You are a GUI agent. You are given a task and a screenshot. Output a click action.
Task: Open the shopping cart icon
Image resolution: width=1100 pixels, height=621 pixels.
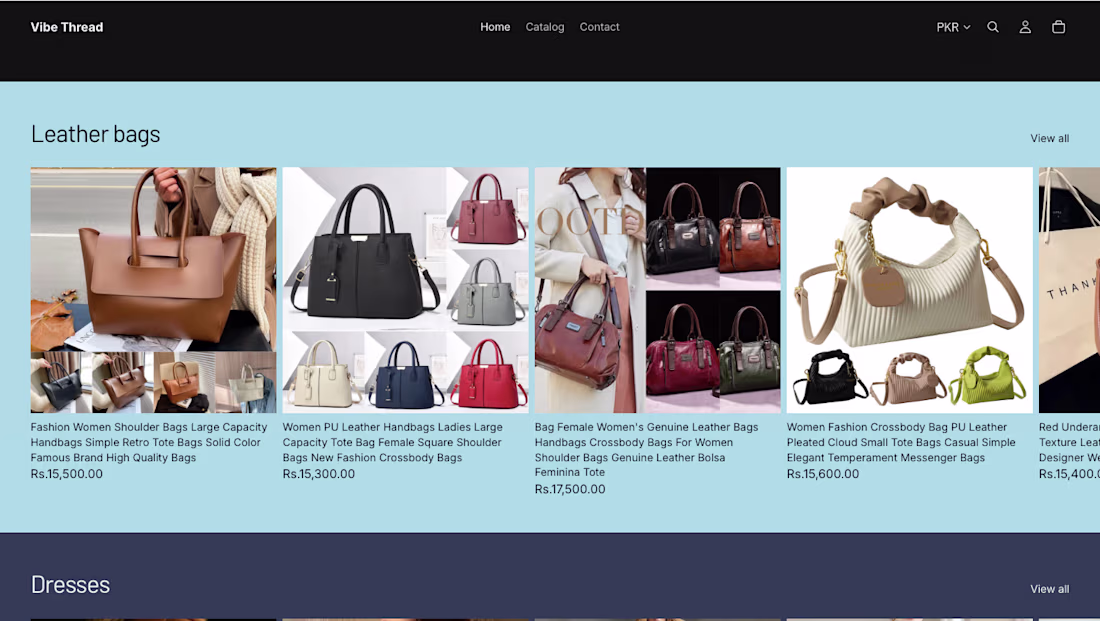1059,27
